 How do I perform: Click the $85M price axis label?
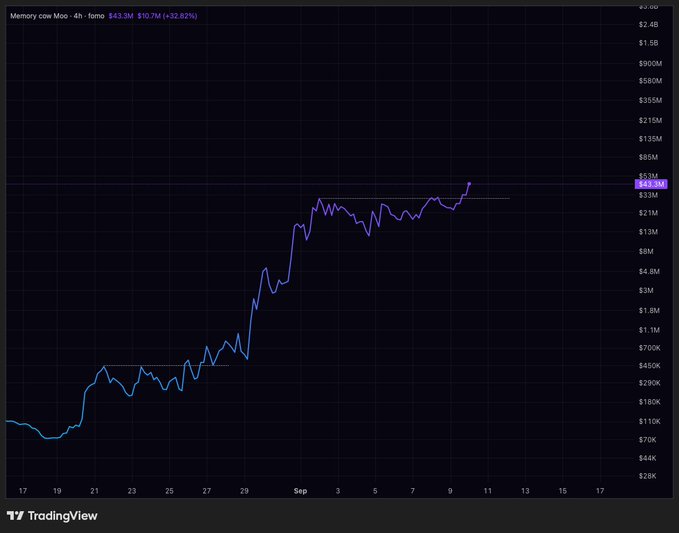coord(648,157)
